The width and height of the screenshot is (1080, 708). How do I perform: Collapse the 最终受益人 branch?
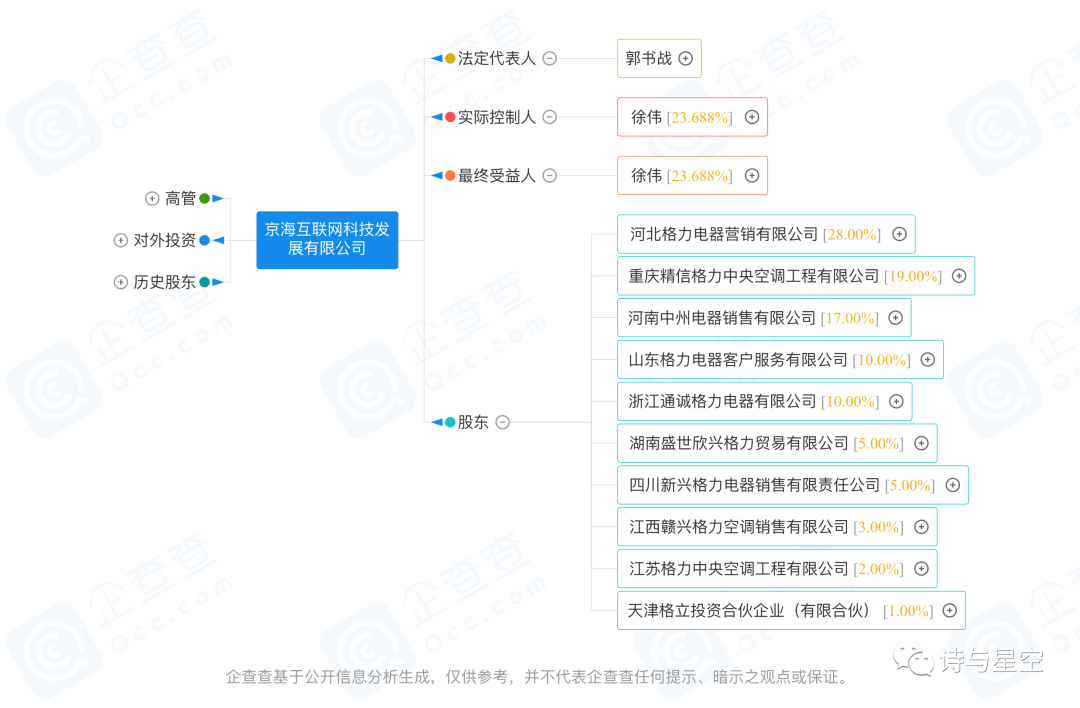tap(550, 176)
